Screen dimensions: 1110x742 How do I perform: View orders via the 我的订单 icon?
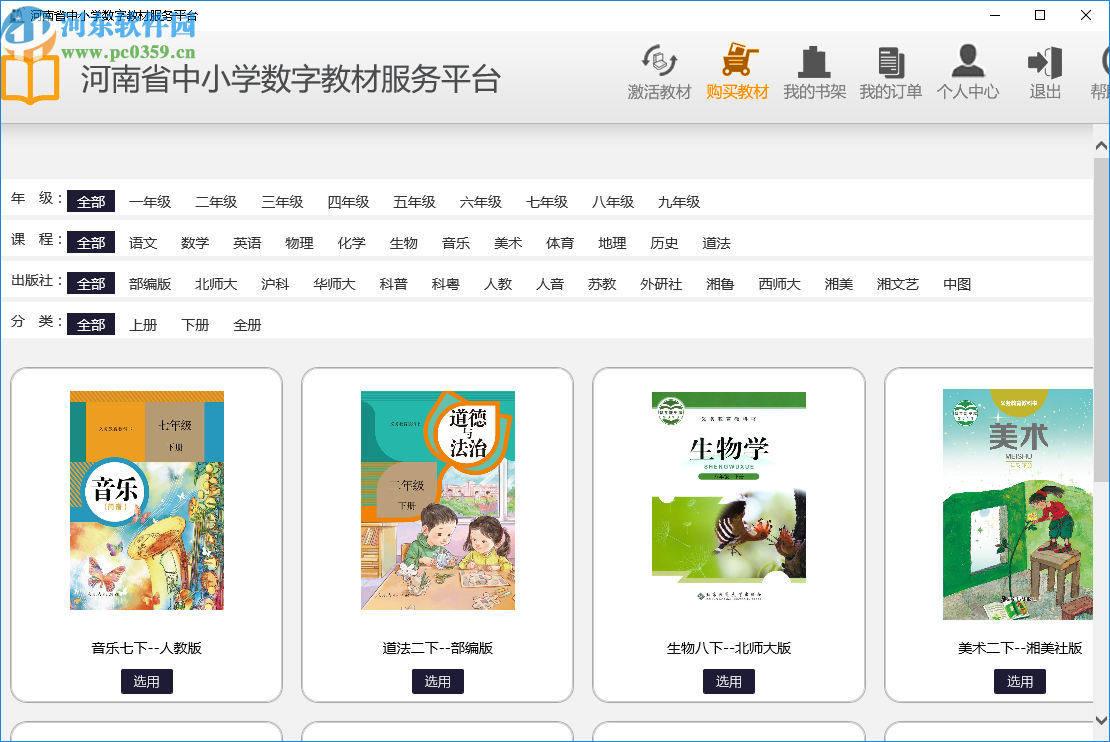(x=890, y=60)
